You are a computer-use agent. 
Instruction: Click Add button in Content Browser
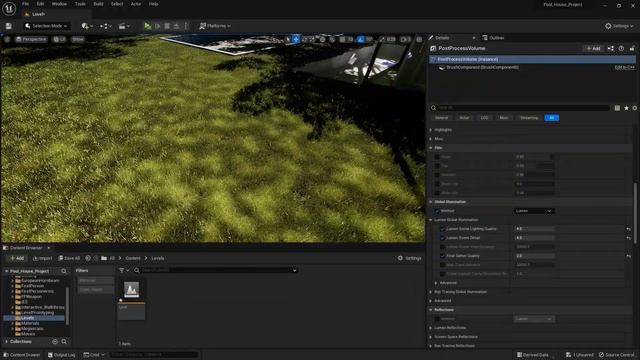tap(17, 258)
